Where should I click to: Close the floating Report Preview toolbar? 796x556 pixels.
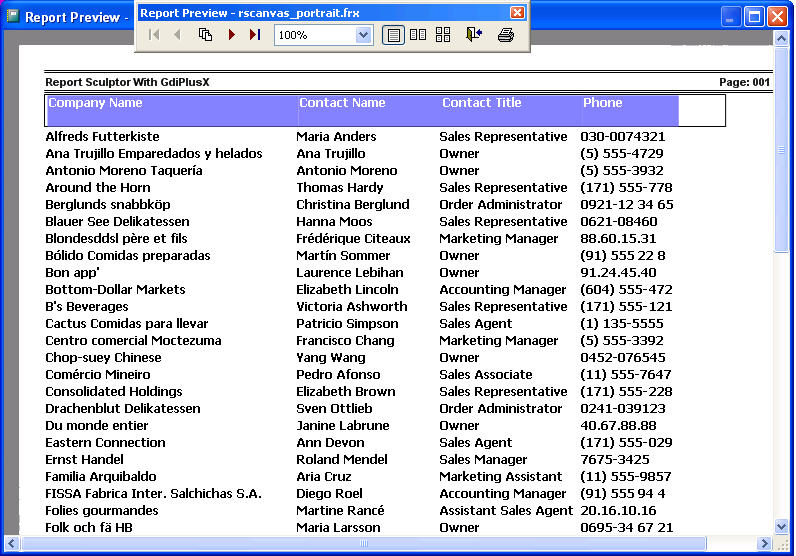click(517, 12)
